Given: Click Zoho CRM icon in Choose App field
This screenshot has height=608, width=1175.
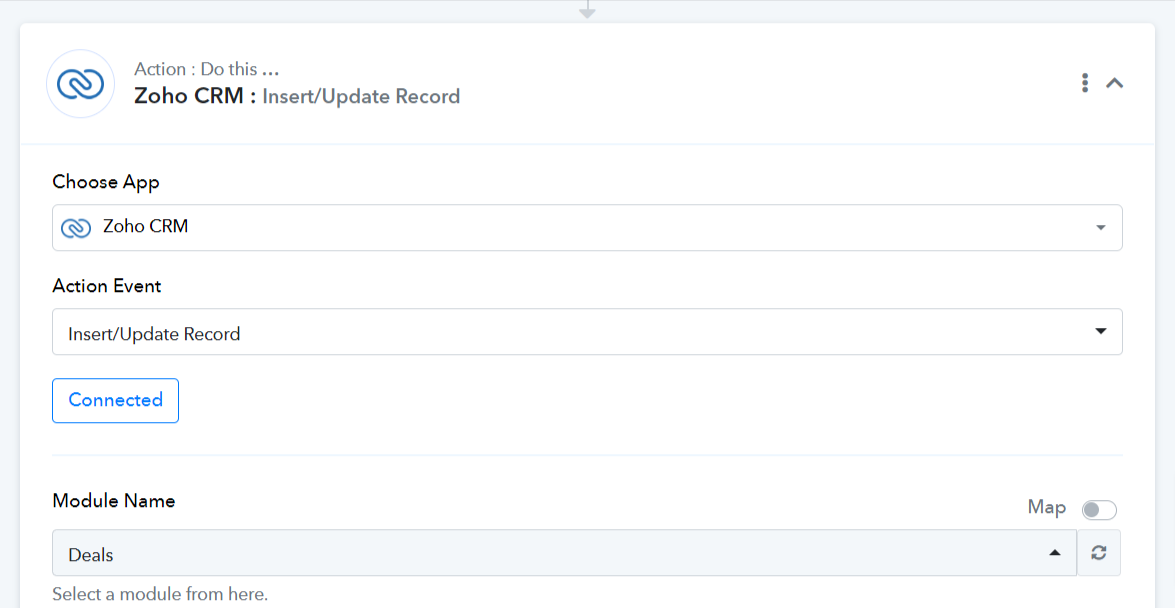Looking at the screenshot, I should click(x=76, y=227).
